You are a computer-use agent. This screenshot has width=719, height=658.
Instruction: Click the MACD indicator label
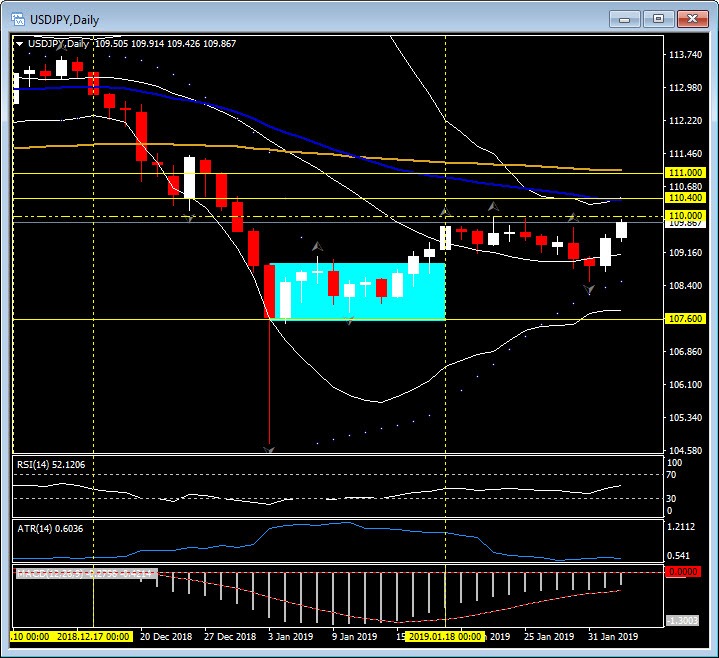pyautogui.click(x=87, y=573)
